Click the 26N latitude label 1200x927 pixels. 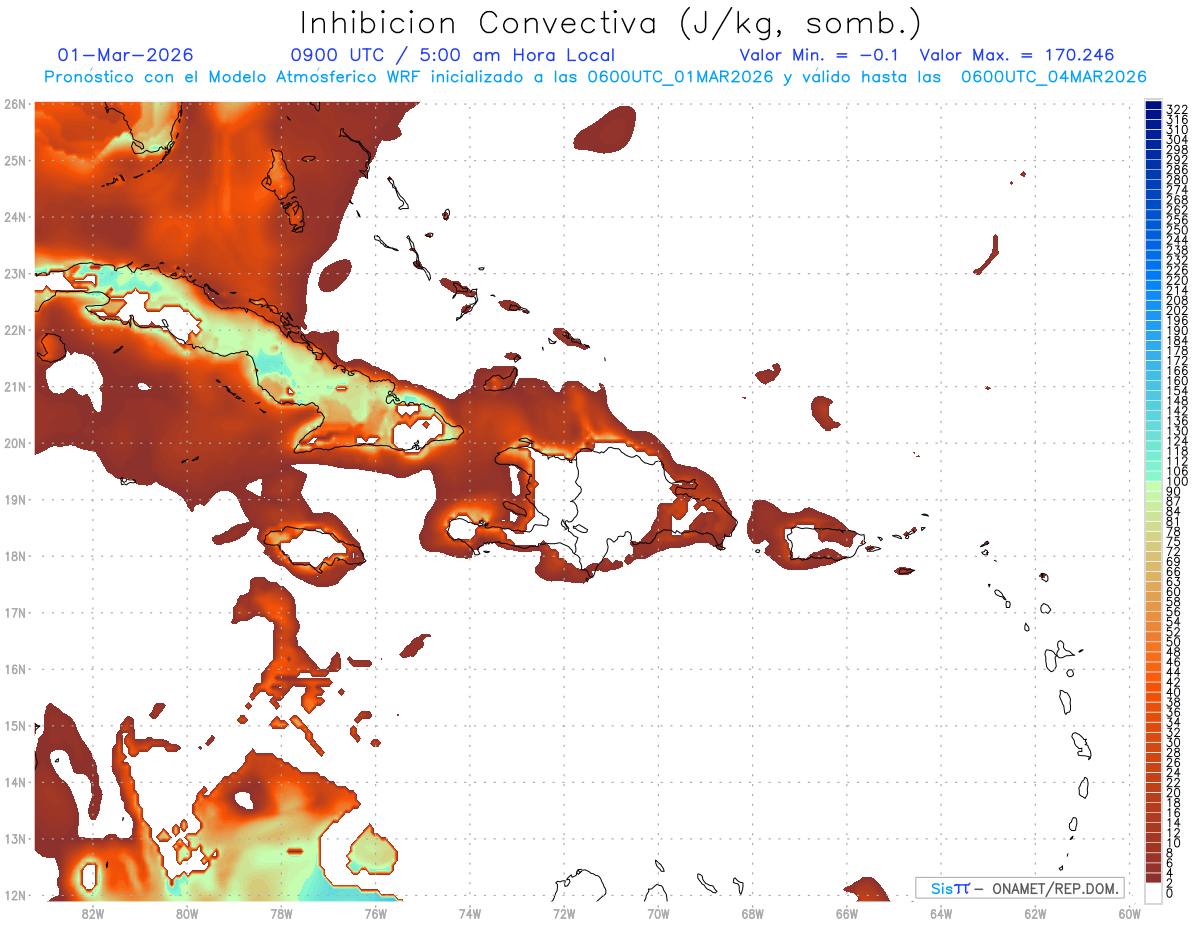(x=15, y=103)
